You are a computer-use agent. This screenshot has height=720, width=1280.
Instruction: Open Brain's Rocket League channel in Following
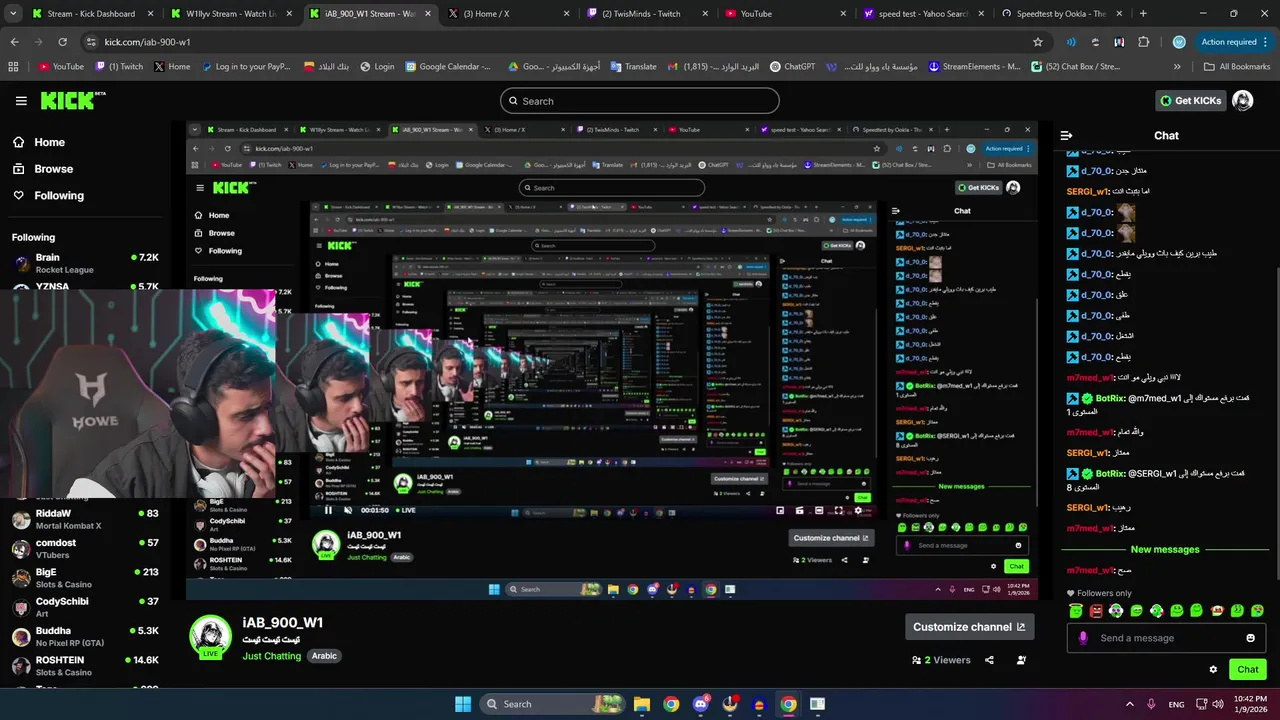(x=84, y=264)
